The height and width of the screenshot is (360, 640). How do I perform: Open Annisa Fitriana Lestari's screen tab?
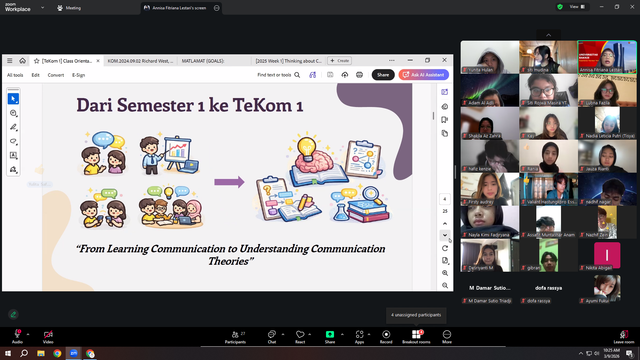tap(180, 8)
